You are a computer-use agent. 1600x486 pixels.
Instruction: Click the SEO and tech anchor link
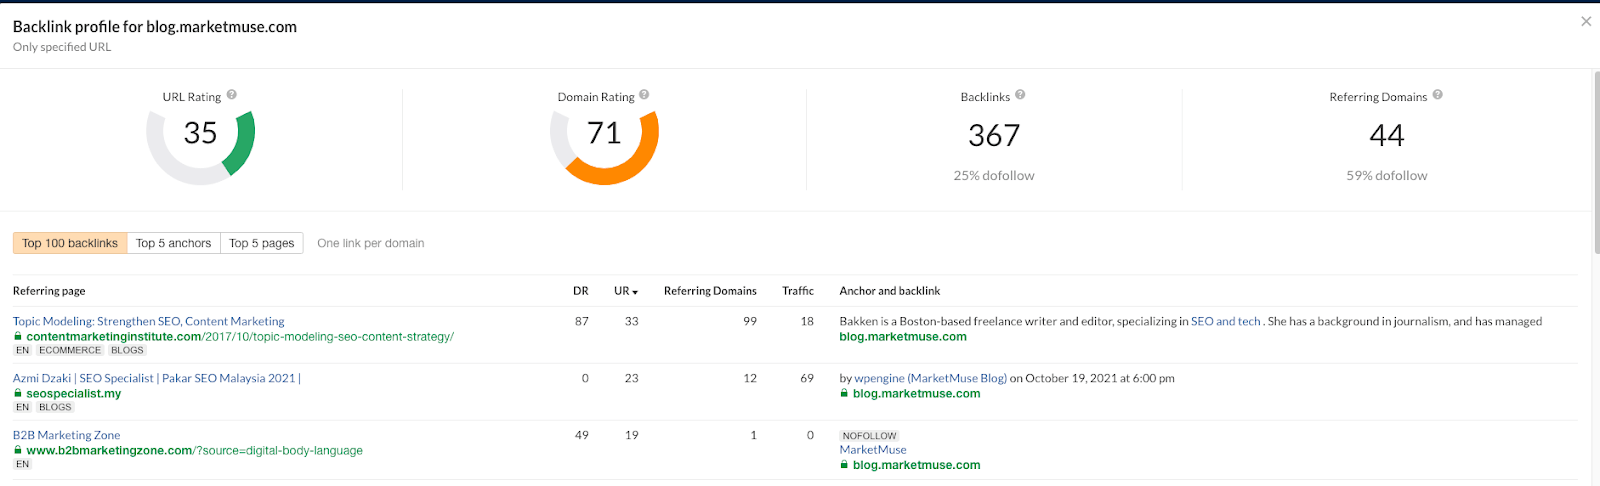pyautogui.click(x=1226, y=321)
